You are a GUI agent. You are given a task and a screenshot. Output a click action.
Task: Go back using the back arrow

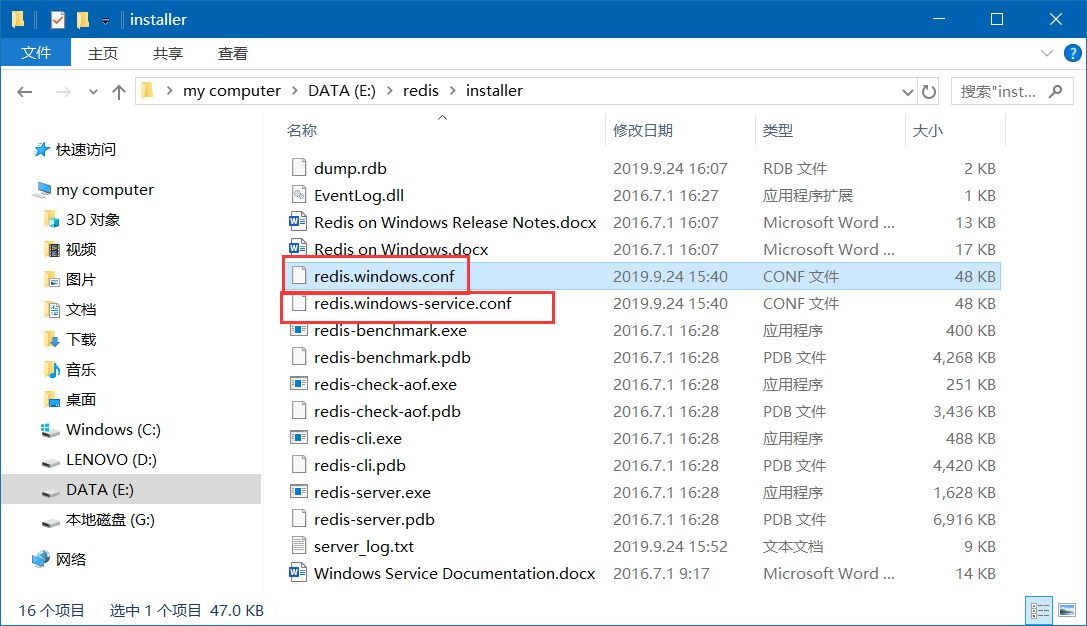(x=24, y=91)
